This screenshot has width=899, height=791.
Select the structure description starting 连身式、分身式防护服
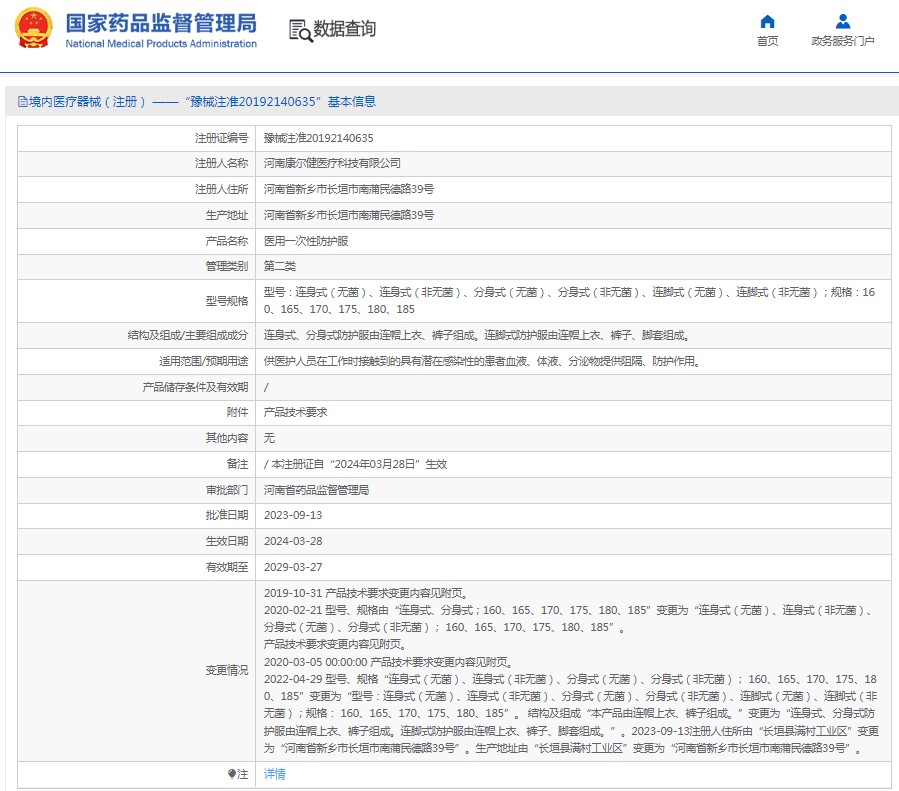(x=477, y=335)
